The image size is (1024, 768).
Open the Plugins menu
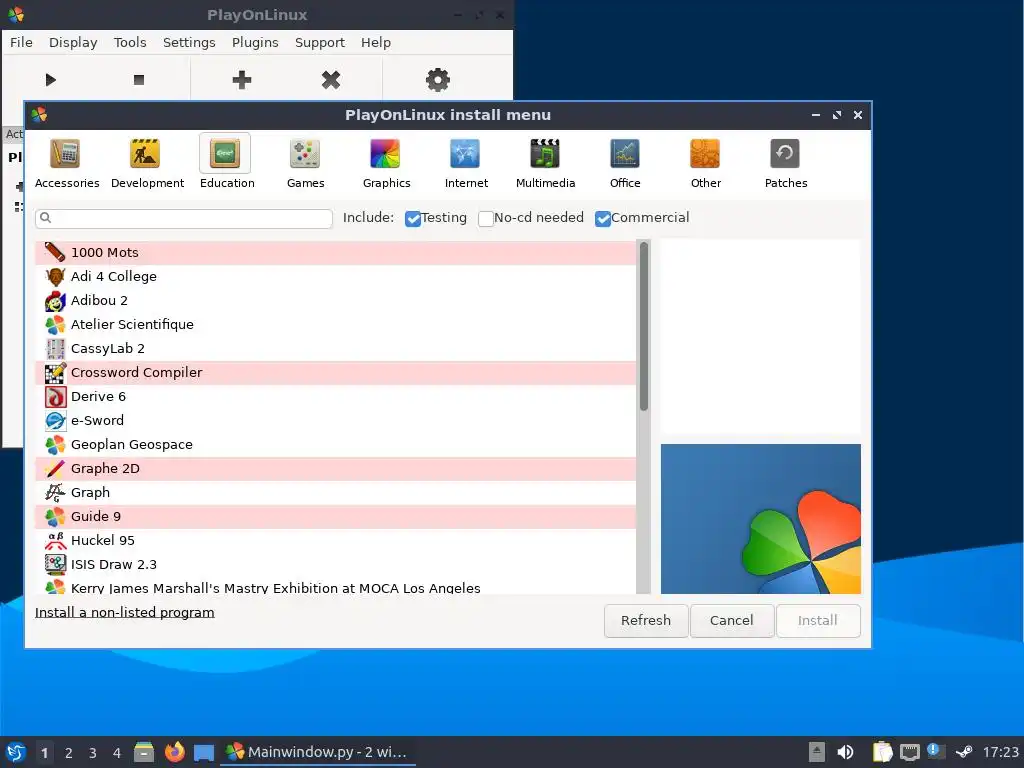click(255, 42)
